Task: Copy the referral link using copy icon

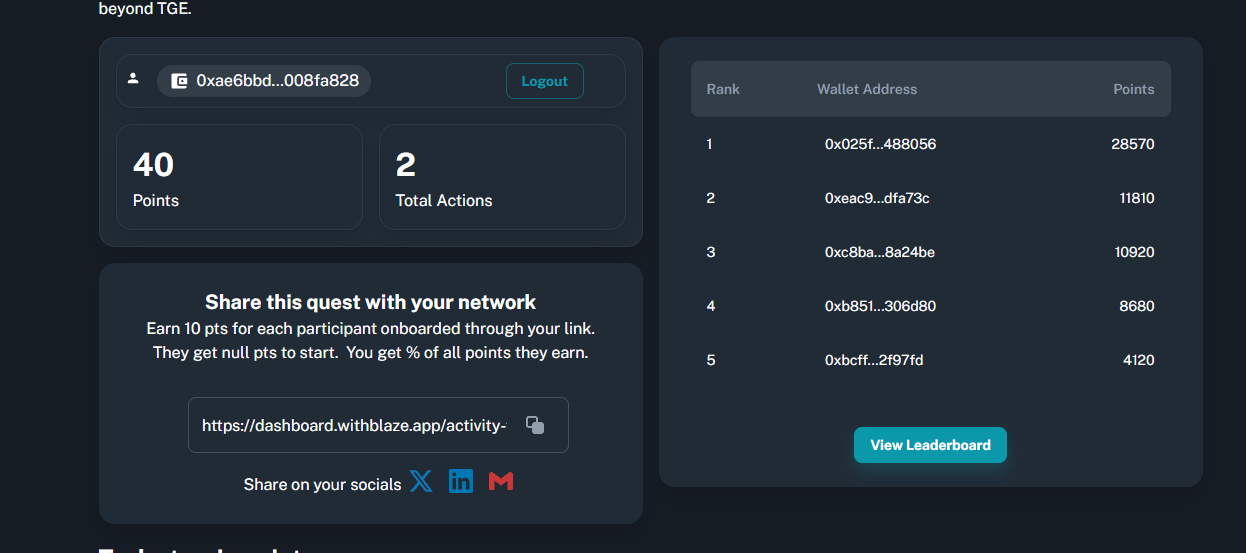Action: pos(535,425)
